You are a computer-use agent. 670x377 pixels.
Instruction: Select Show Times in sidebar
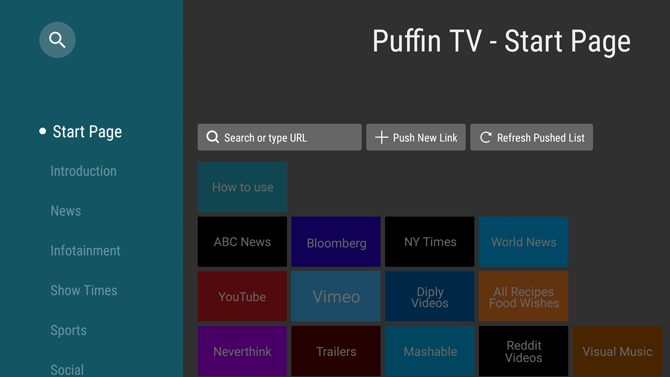point(84,290)
